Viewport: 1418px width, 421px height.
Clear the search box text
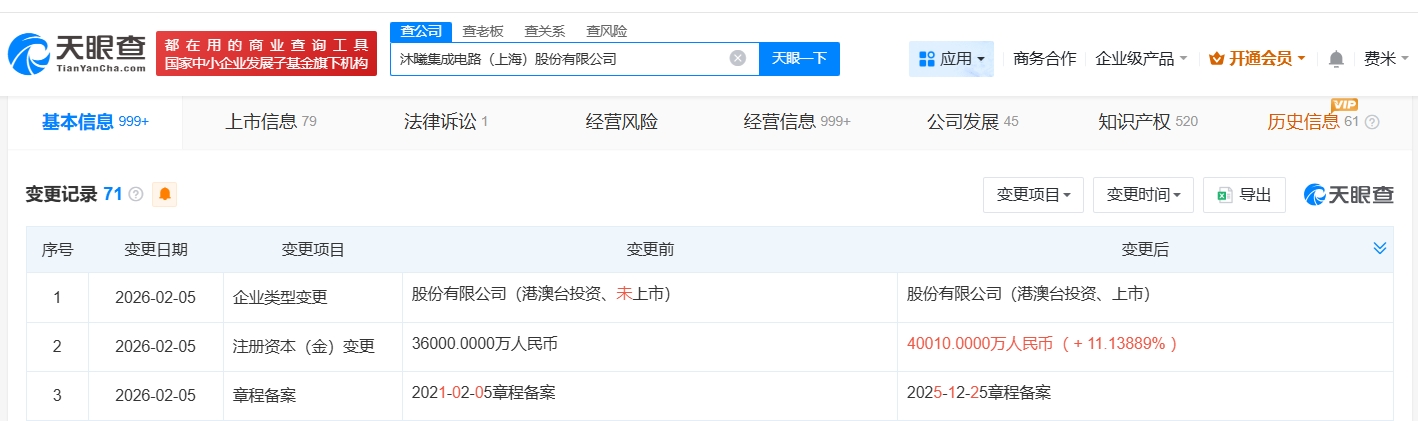(x=737, y=58)
